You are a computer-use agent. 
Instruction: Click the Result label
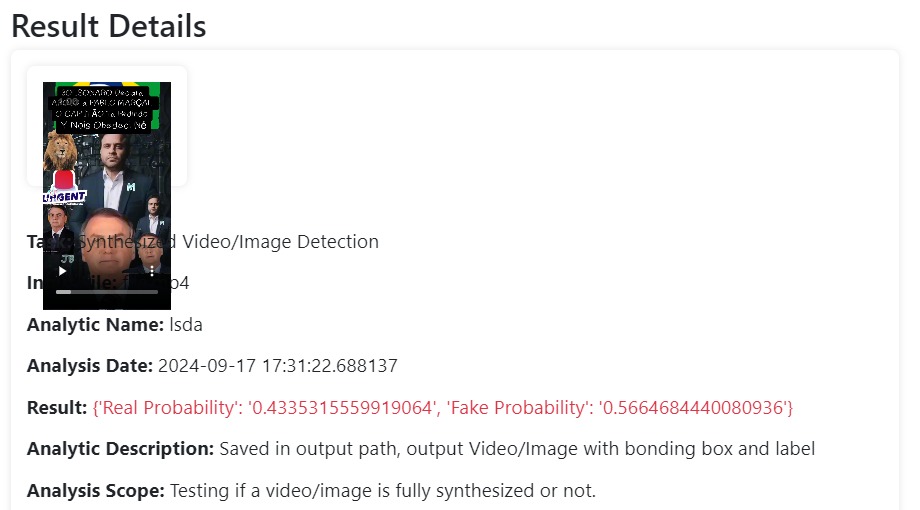click(57, 407)
